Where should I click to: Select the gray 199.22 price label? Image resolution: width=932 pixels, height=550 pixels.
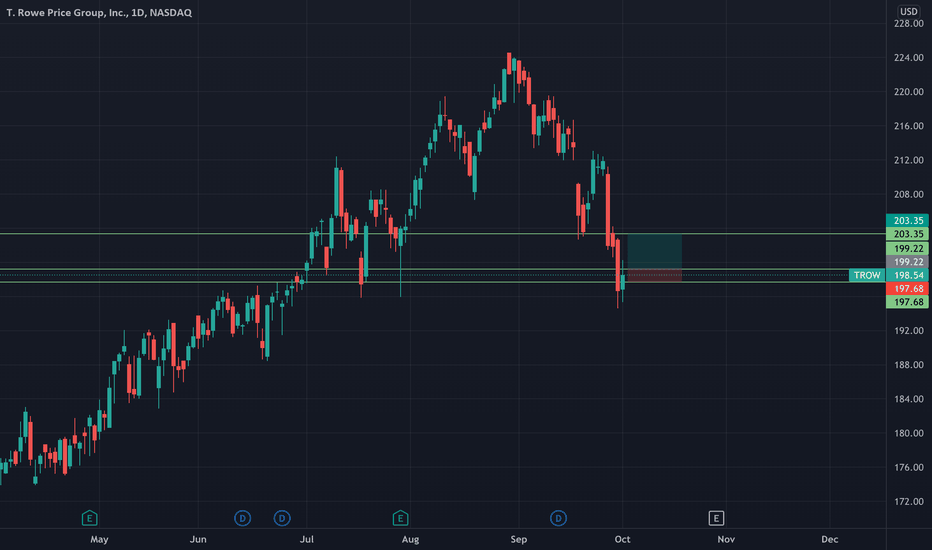pyautogui.click(x=907, y=262)
